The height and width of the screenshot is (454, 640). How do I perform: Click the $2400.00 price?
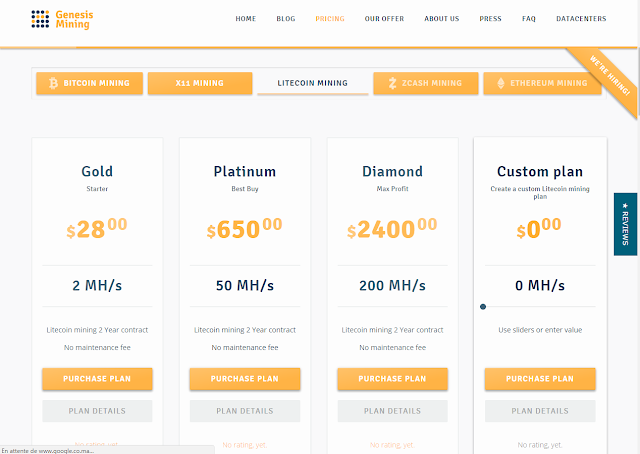pyautogui.click(x=392, y=229)
